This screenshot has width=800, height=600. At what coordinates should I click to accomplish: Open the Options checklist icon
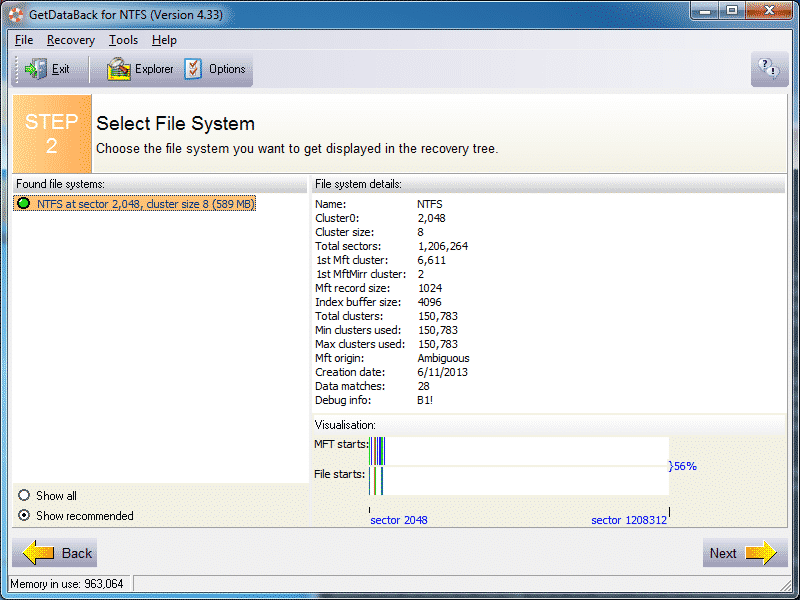[x=193, y=70]
